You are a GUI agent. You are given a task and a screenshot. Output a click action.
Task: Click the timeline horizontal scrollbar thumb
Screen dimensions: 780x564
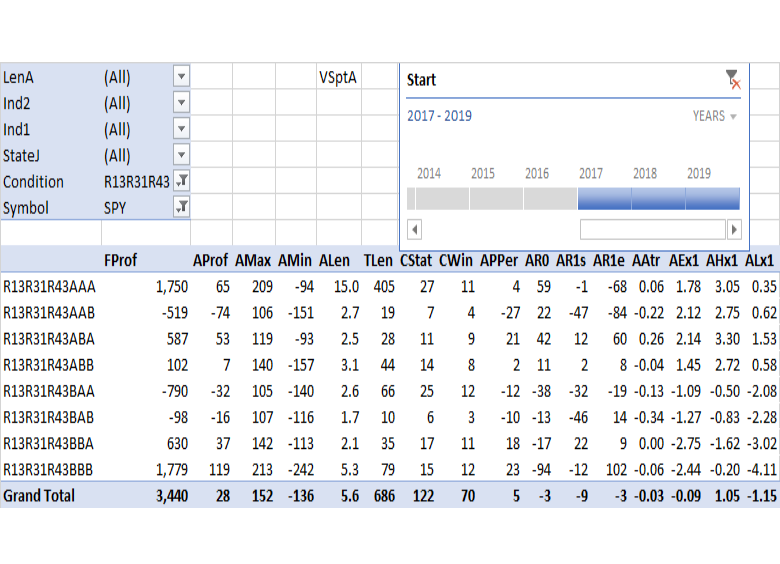653,230
